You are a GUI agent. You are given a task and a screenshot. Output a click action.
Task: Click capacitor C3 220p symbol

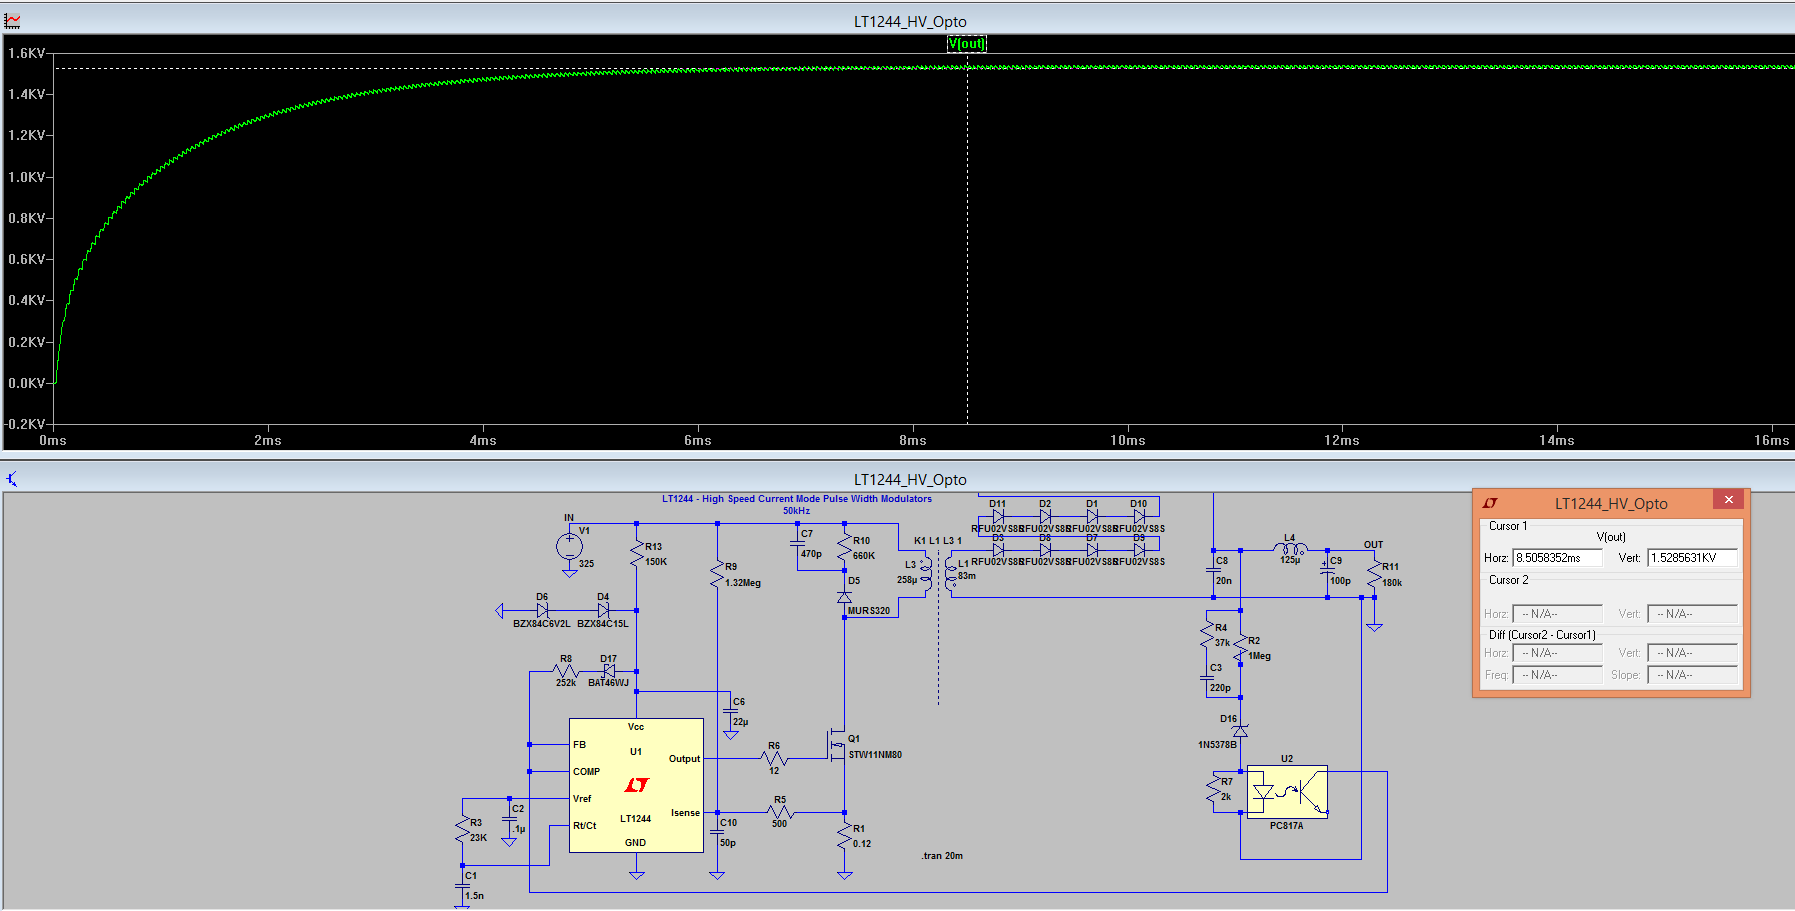1208,678
